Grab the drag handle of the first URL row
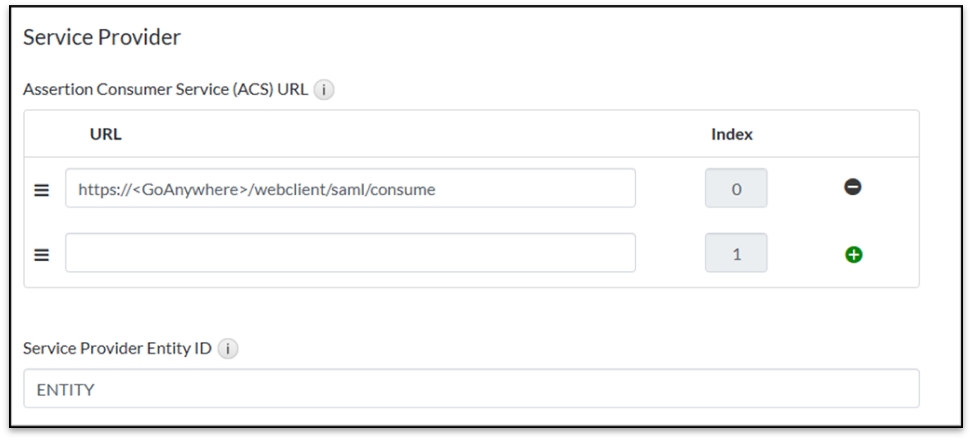The image size is (973, 440). coord(42,189)
